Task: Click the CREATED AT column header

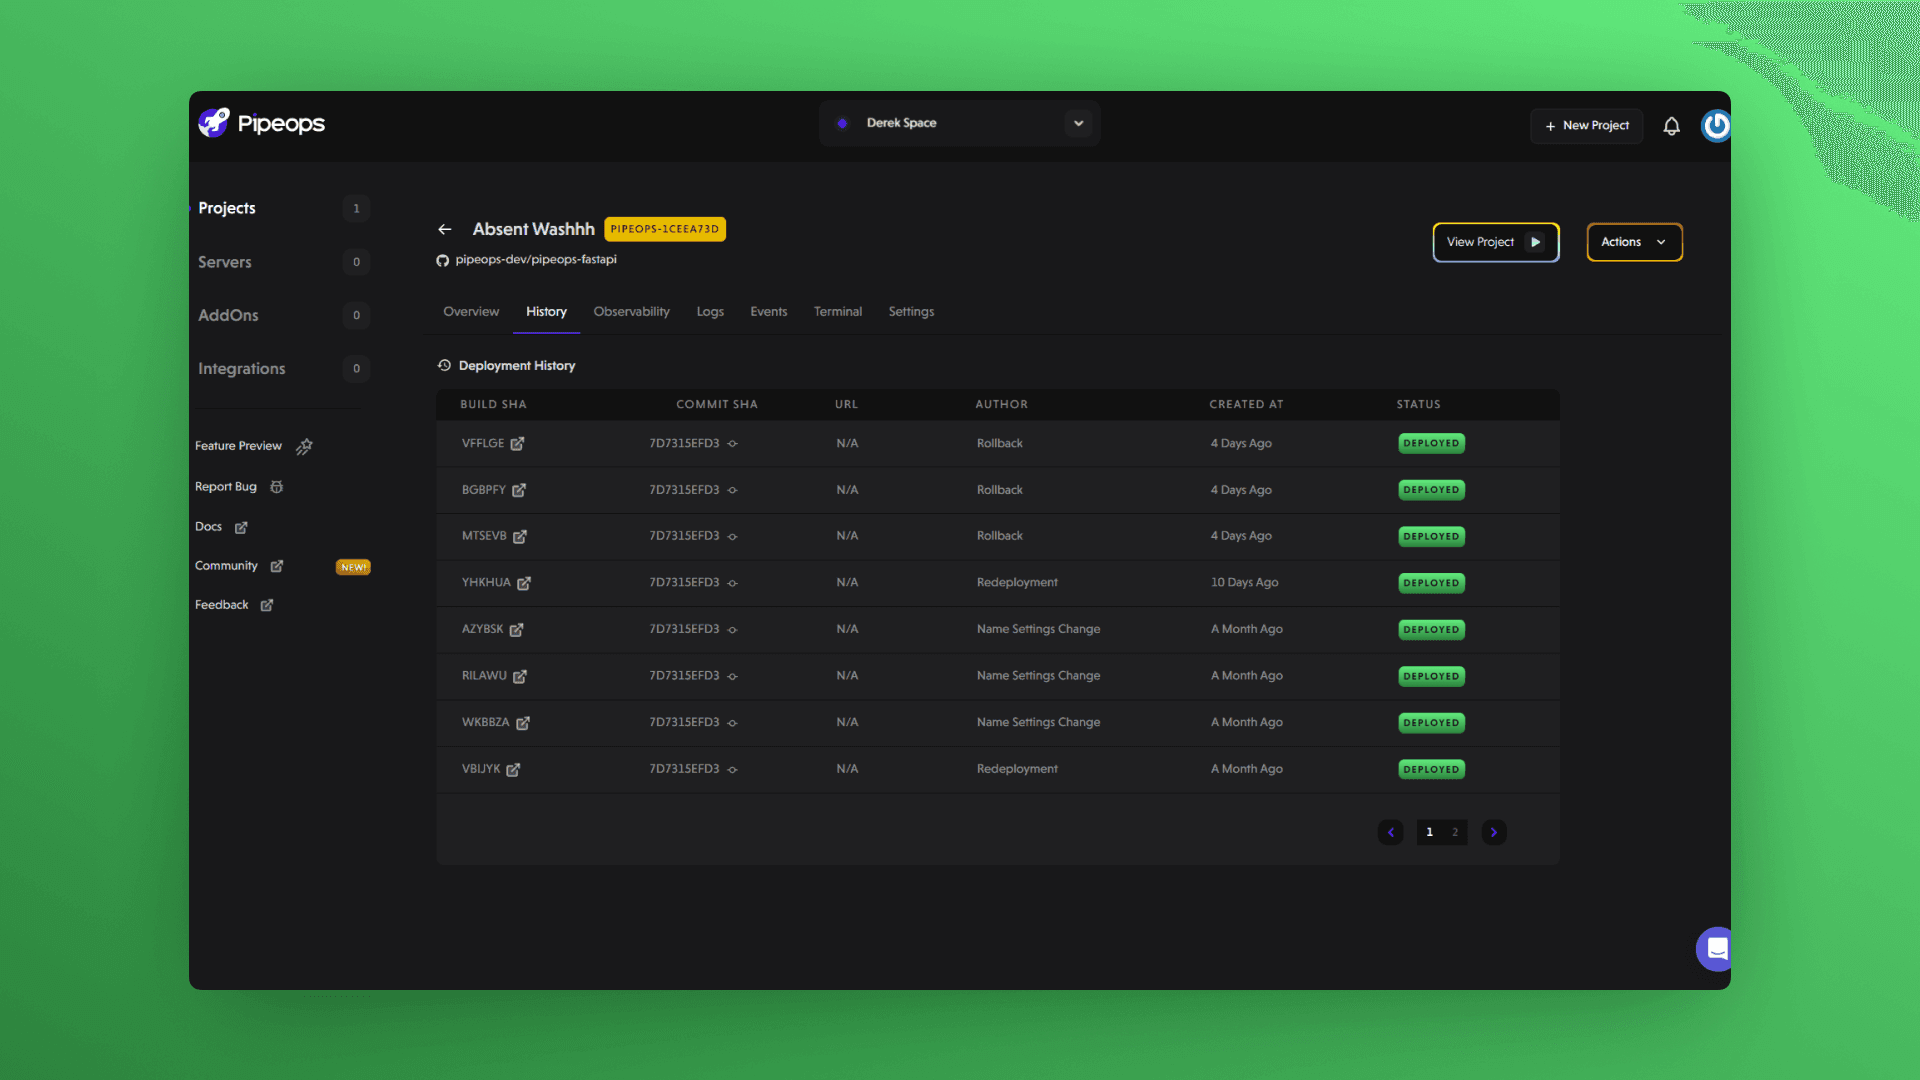Action: pos(1246,405)
